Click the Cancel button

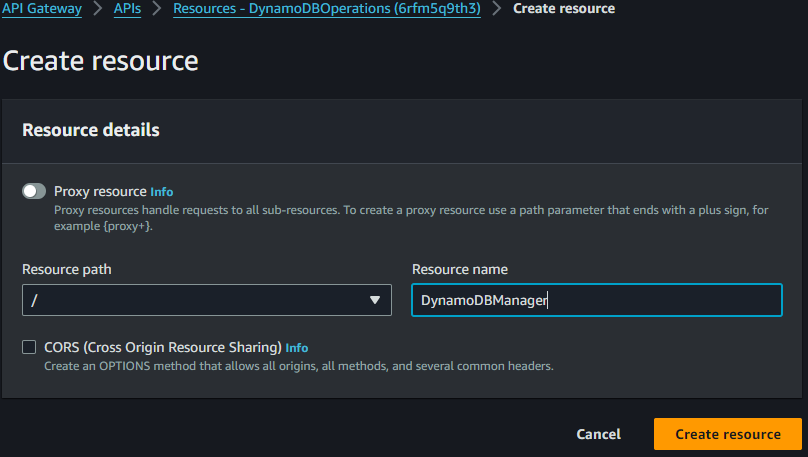point(598,434)
